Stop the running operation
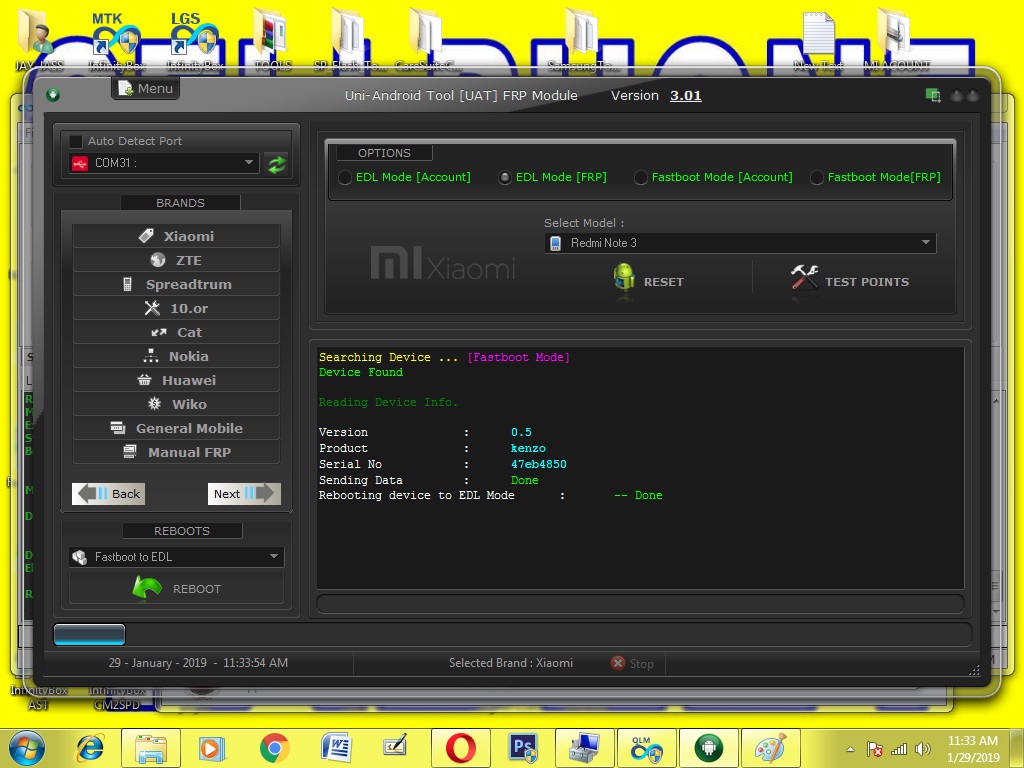 pyautogui.click(x=632, y=664)
